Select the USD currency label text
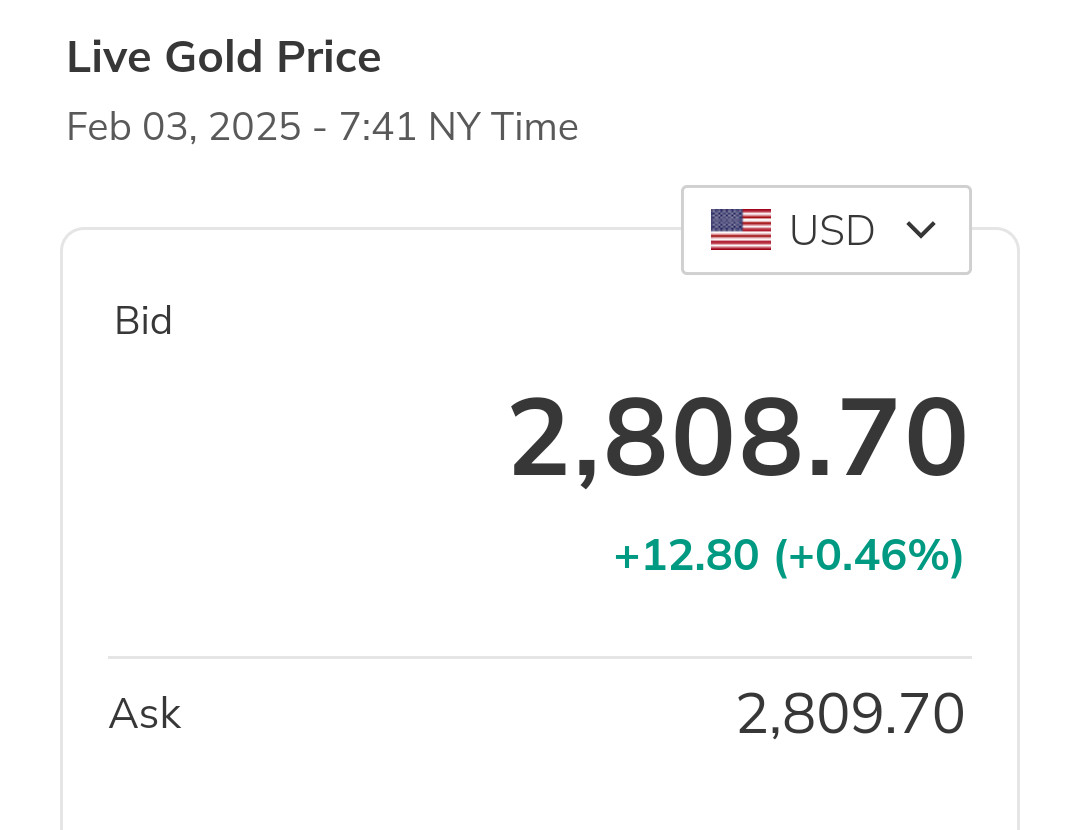Screen dimensions: 1080x830 pyautogui.click(x=832, y=231)
